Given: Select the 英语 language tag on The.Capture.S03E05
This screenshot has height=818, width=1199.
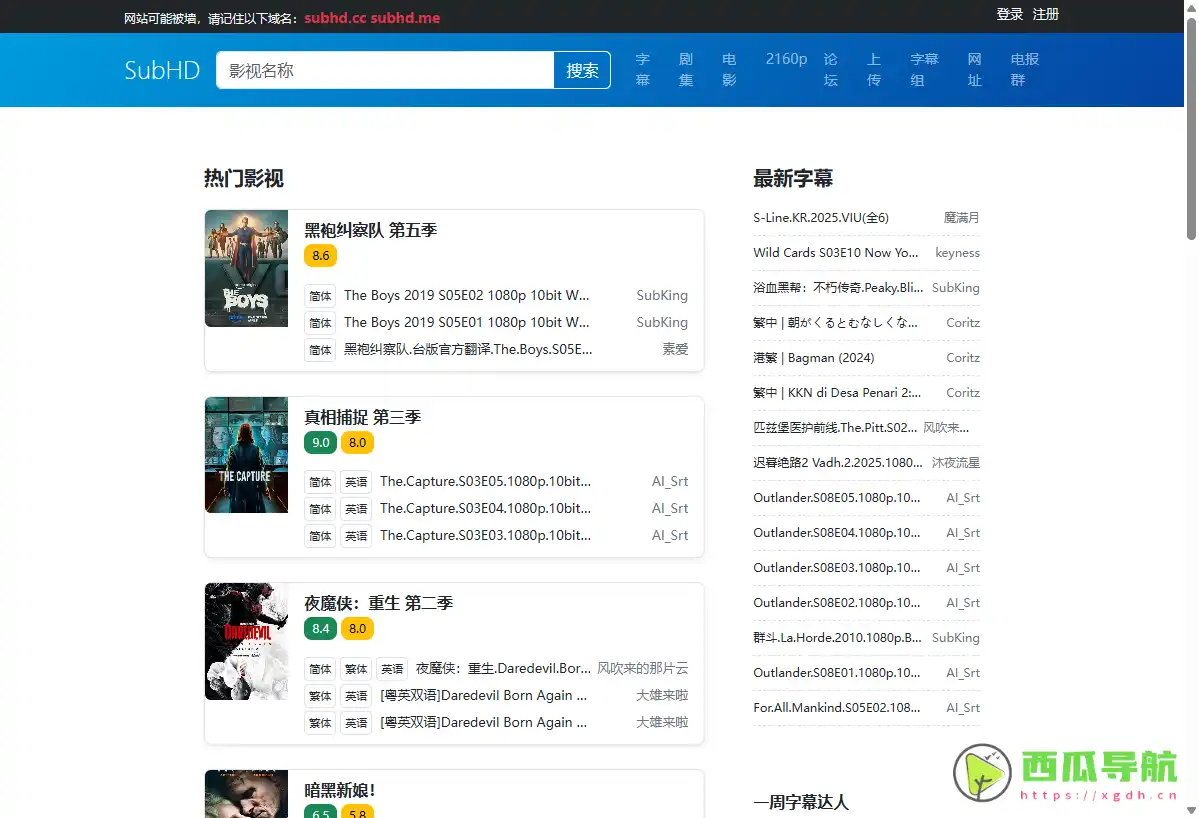Looking at the screenshot, I should (x=356, y=481).
